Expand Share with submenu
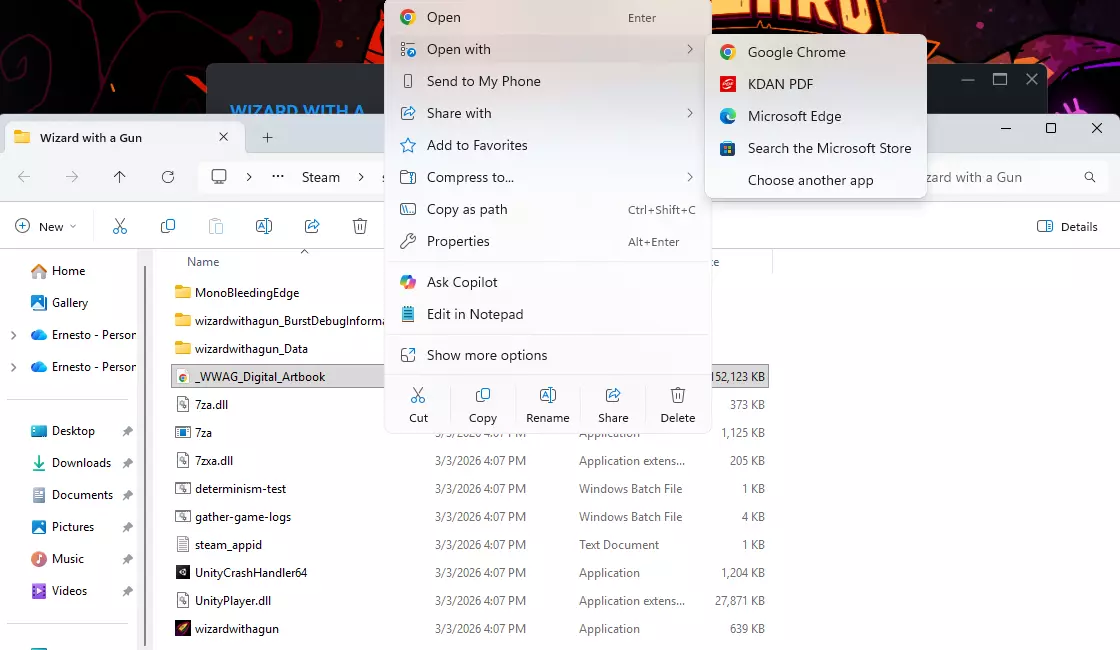1120x650 pixels. click(548, 114)
